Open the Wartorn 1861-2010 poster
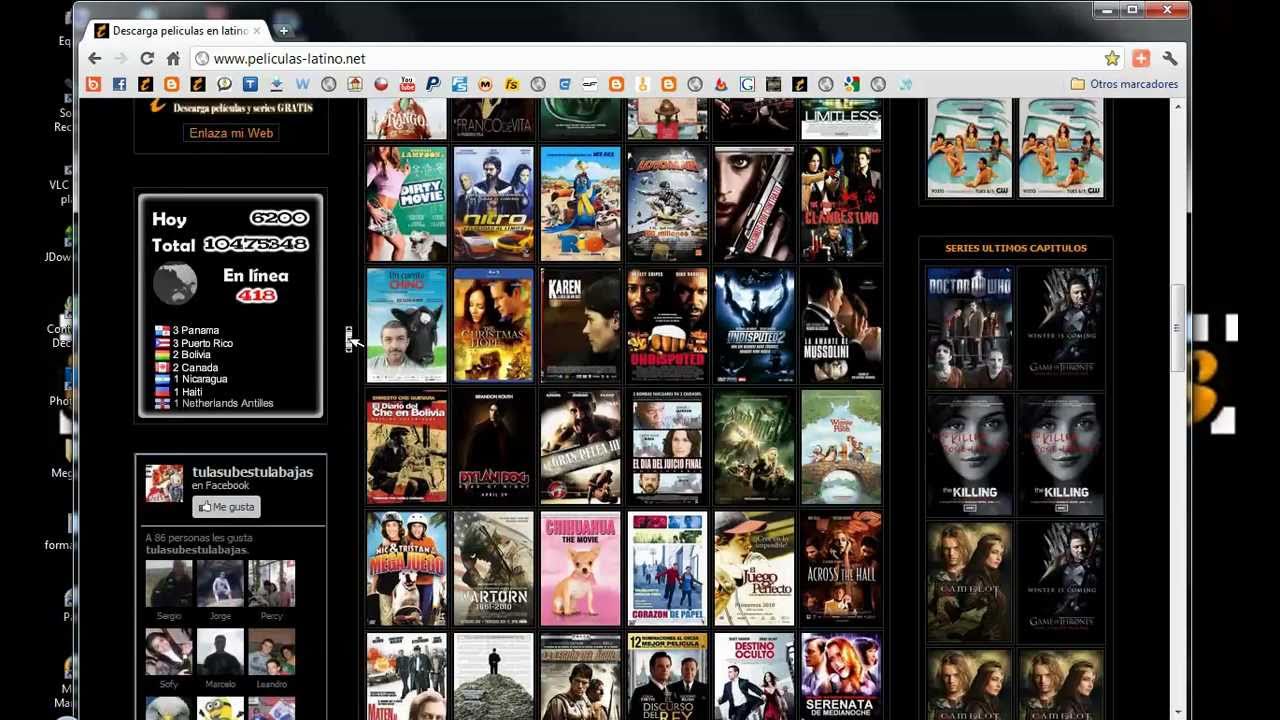The width and height of the screenshot is (1280, 720). click(493, 569)
